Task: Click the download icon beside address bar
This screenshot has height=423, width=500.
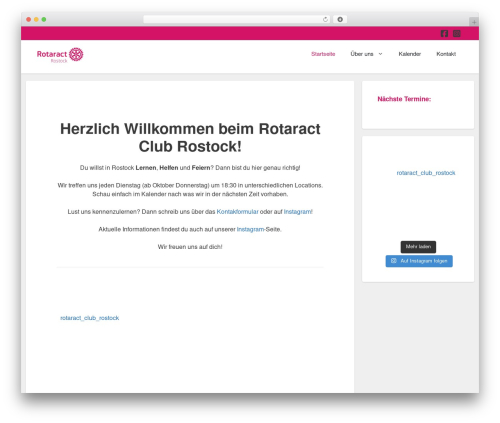Action: [340, 20]
